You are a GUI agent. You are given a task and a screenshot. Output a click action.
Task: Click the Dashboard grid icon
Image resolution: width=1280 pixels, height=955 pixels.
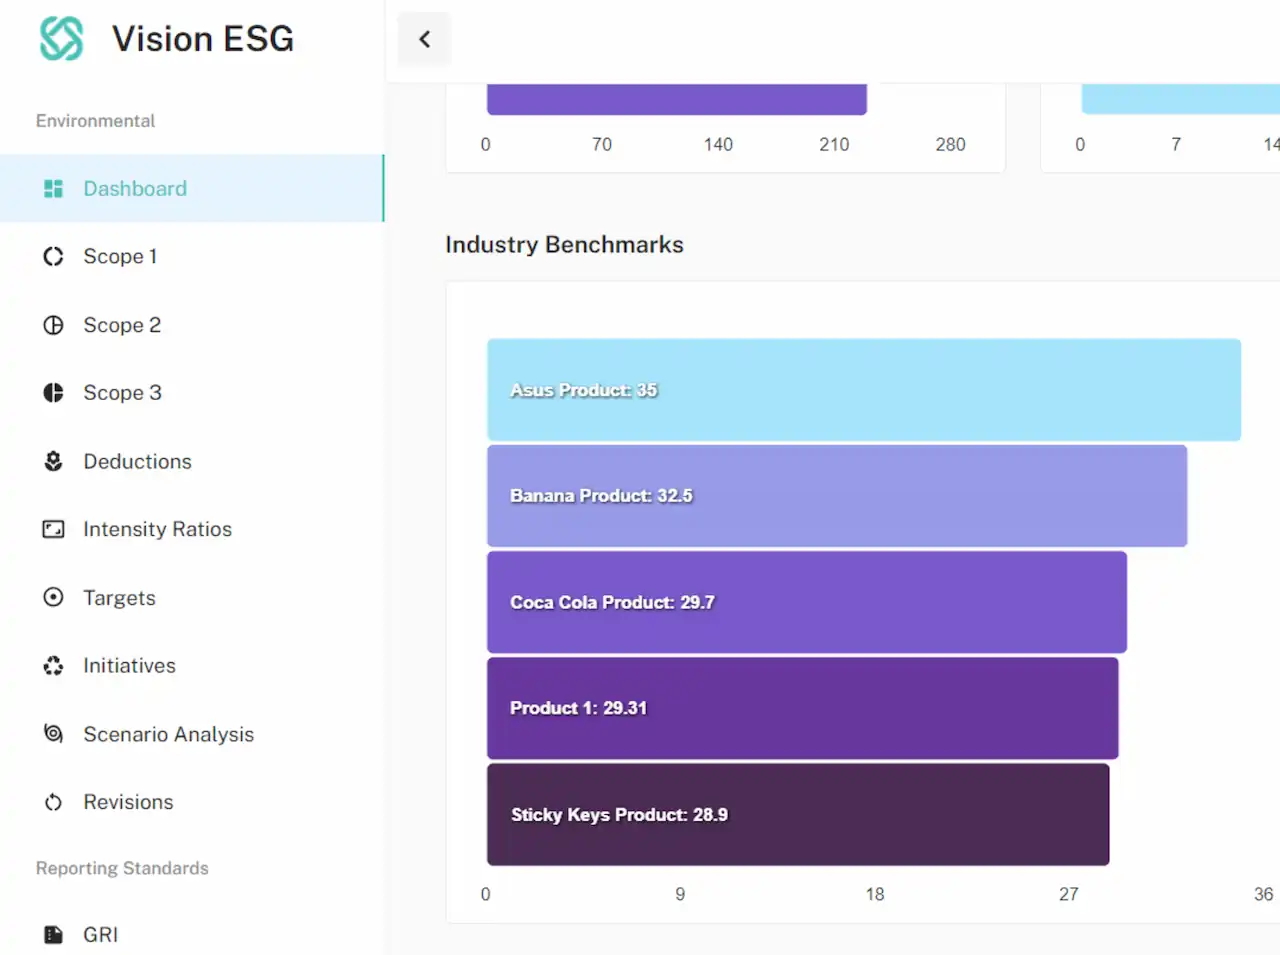[x=53, y=189]
